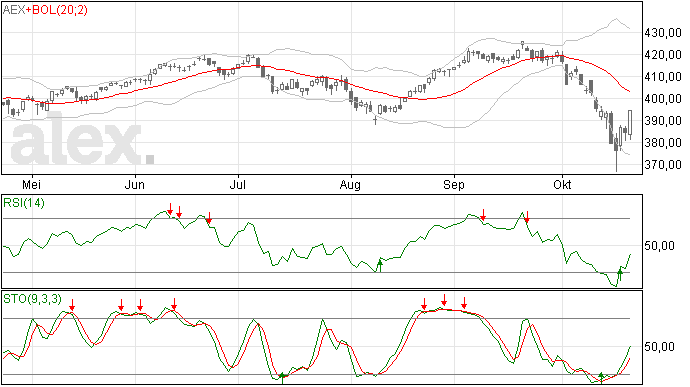
Task: Click the rightmost red arrow in STO panel
Action: pos(464,303)
